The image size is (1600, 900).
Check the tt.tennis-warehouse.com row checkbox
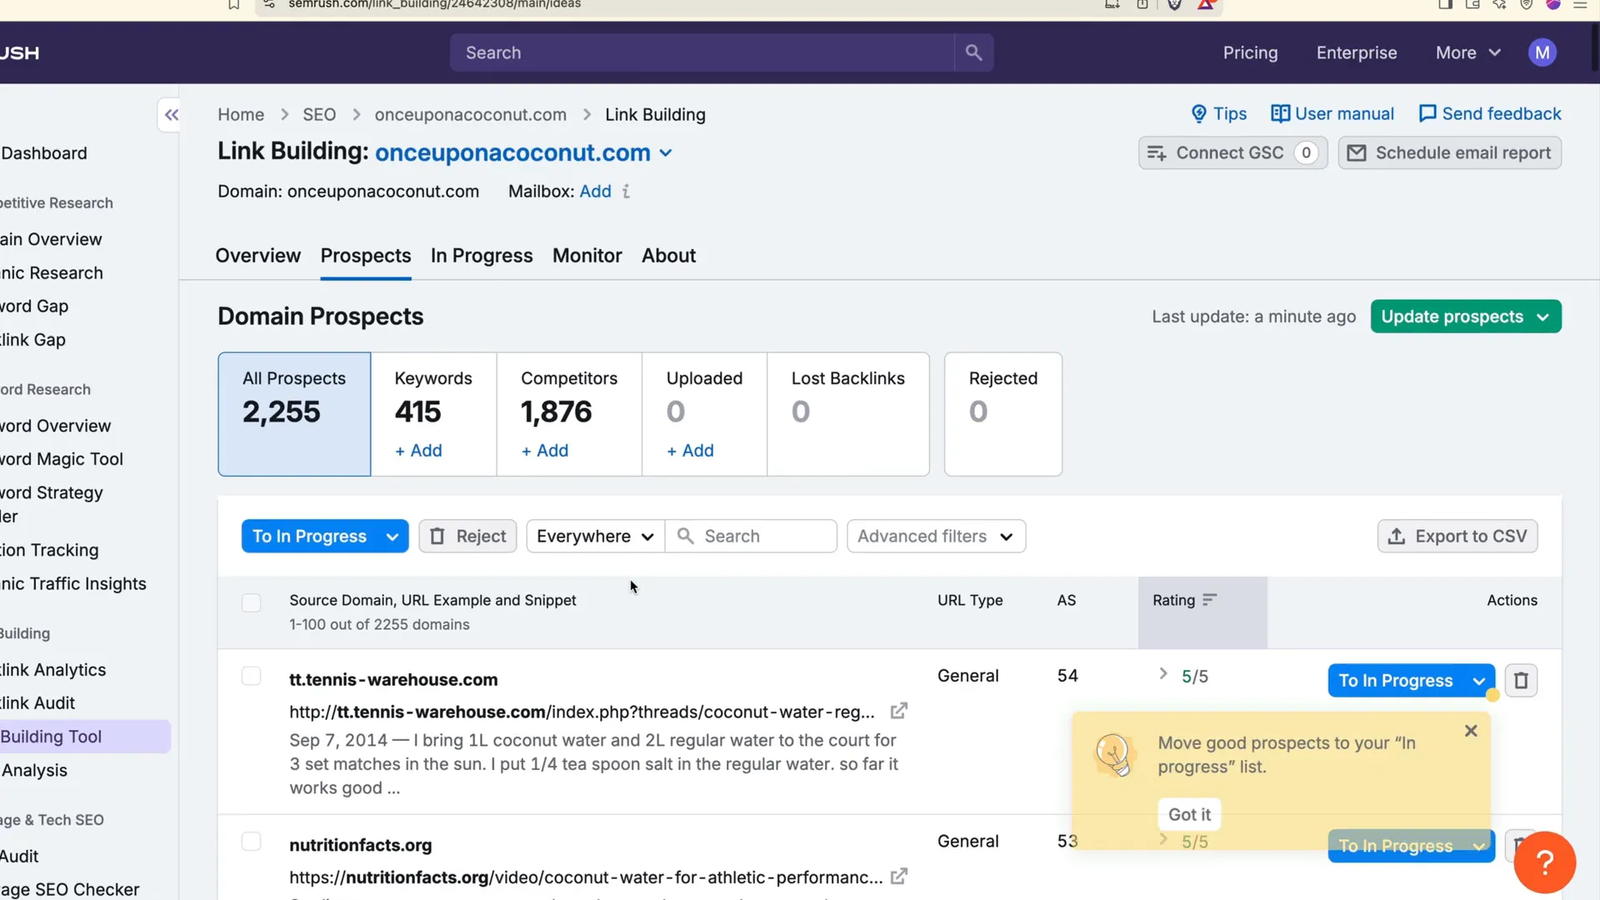click(x=251, y=676)
